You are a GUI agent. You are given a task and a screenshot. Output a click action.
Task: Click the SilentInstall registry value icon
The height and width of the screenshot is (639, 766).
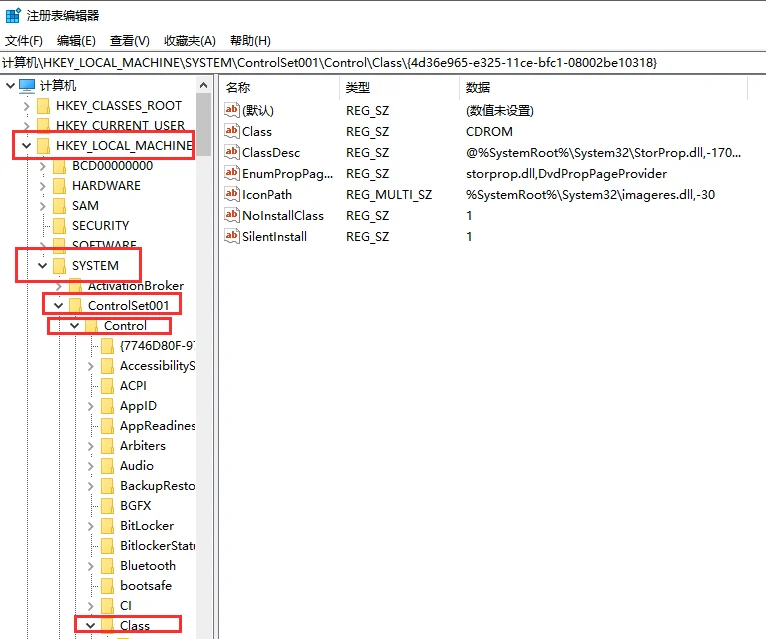[x=232, y=236]
